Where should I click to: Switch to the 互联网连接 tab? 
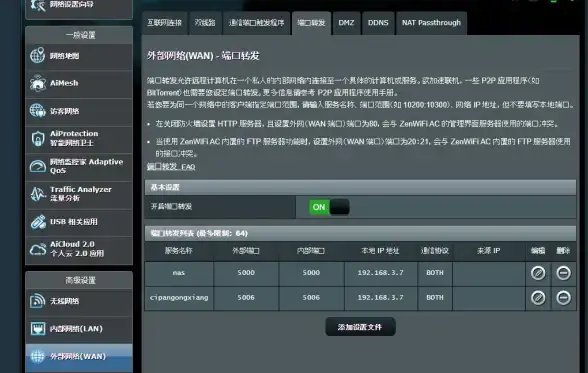pyautogui.click(x=164, y=23)
